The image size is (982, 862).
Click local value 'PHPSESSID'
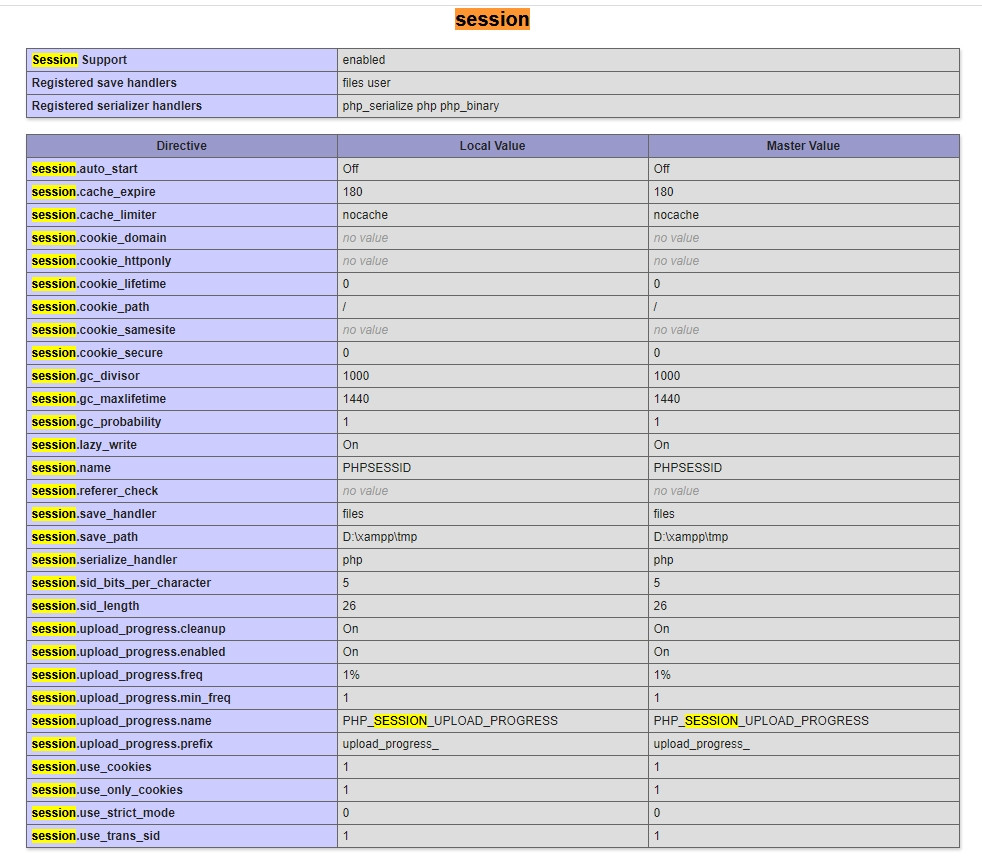377,468
